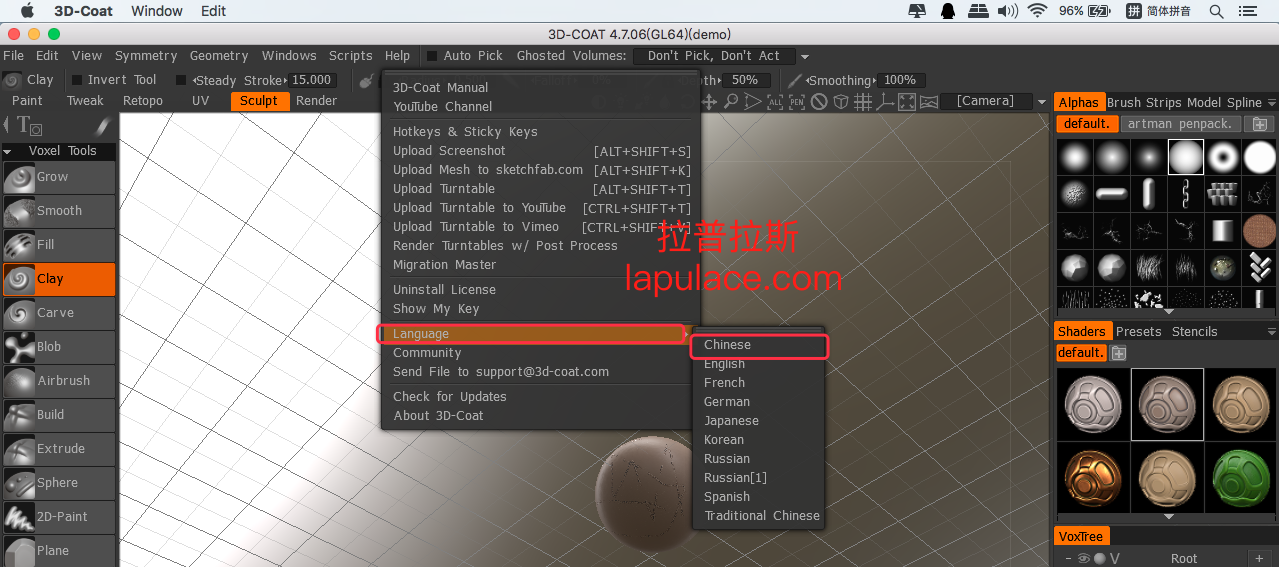Click the default. alpha folder button
Screen dimensions: 1279x567
[1087, 124]
